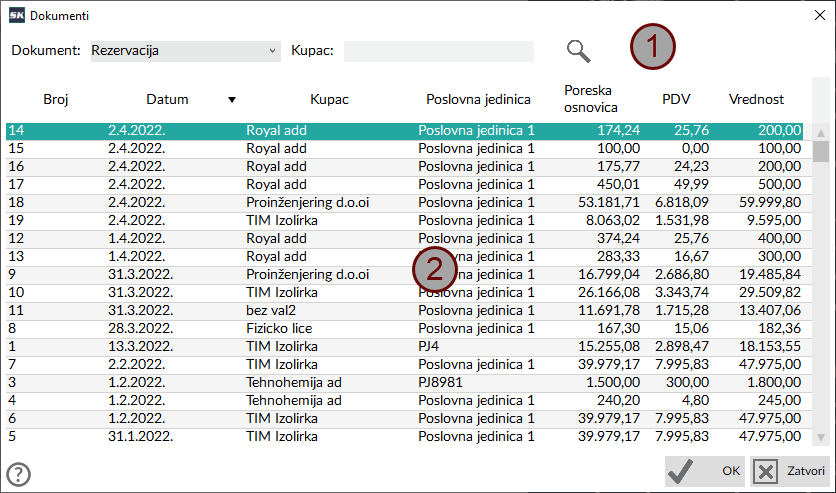Click the magnifying glass search icon
This screenshot has height=493, width=836.
(x=578, y=51)
